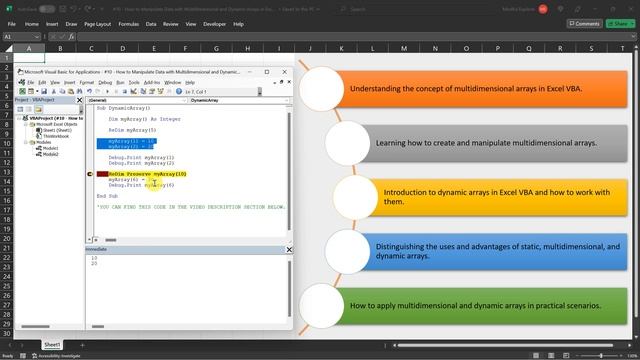The width and height of the screenshot is (640, 360).
Task: Select column header M in worksheet
Action: coord(404,48)
